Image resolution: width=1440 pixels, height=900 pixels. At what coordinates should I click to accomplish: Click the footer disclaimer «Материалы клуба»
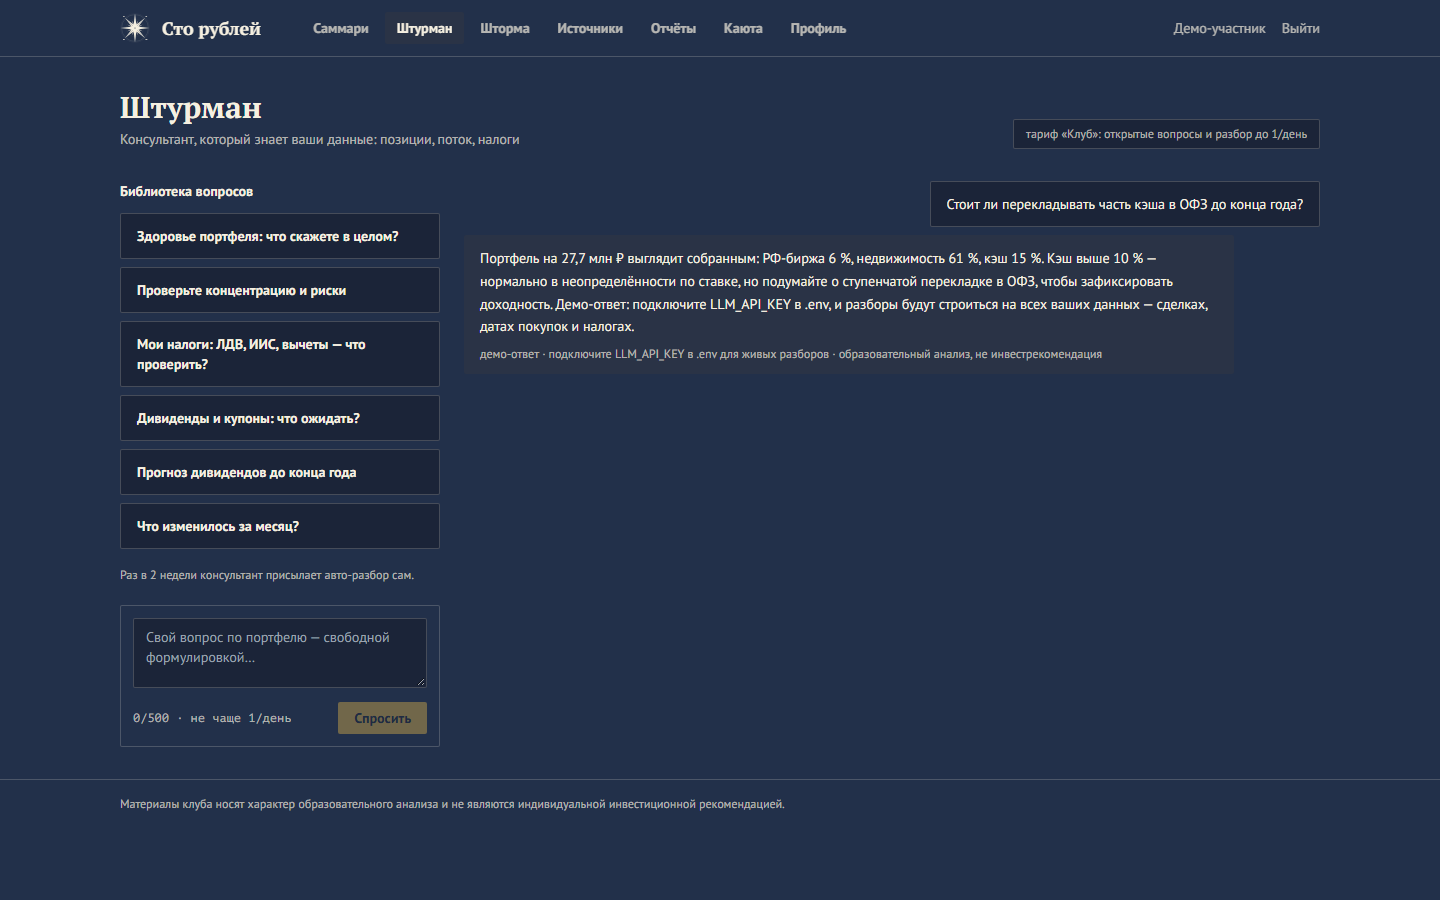(452, 804)
